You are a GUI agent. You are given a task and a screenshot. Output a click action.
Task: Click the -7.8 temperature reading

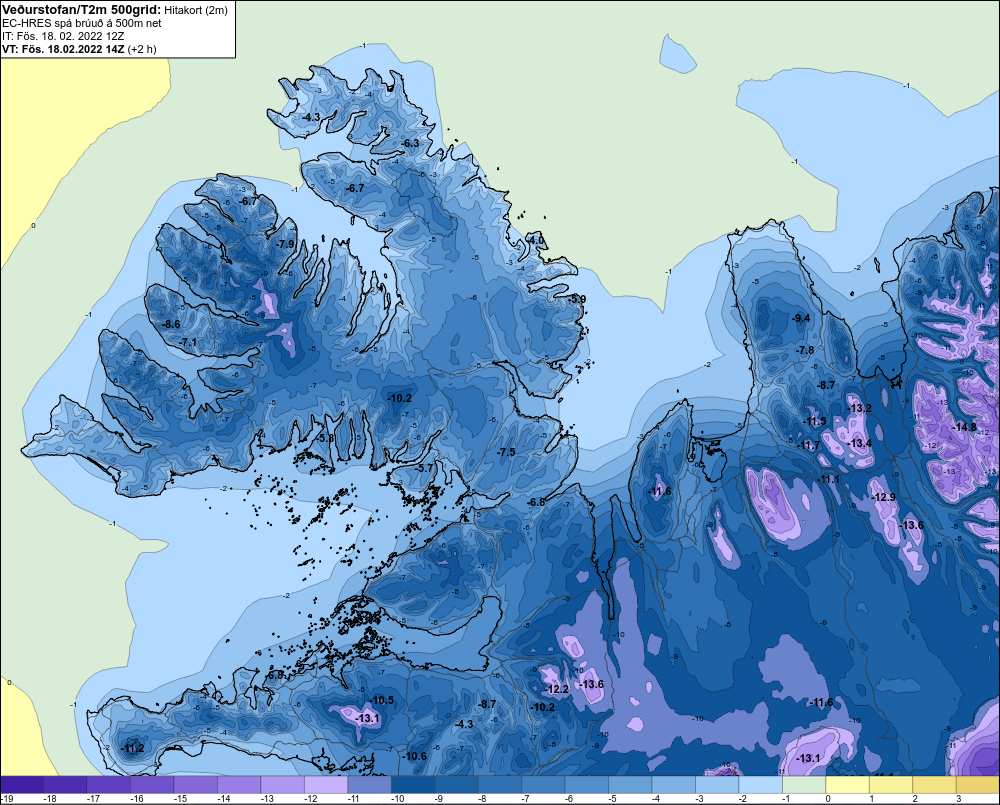805,350
